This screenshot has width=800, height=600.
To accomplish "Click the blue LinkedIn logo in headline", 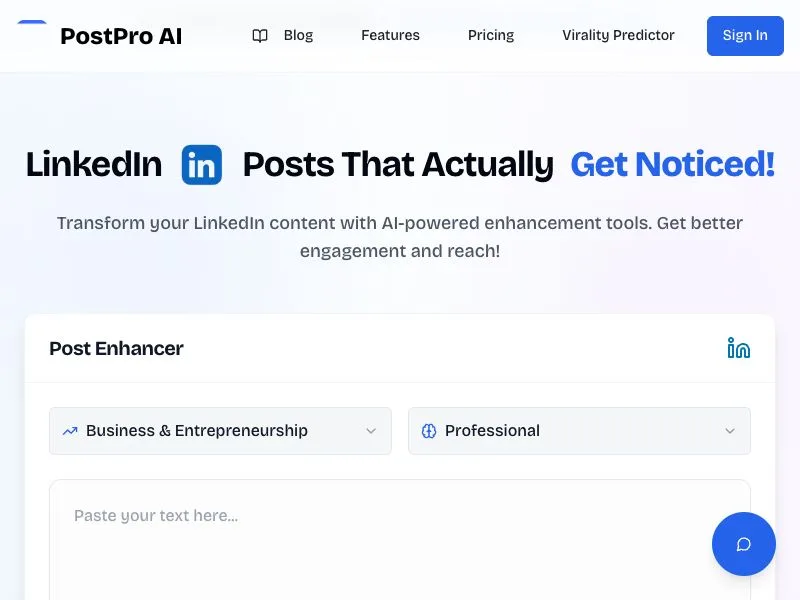I will [202, 165].
